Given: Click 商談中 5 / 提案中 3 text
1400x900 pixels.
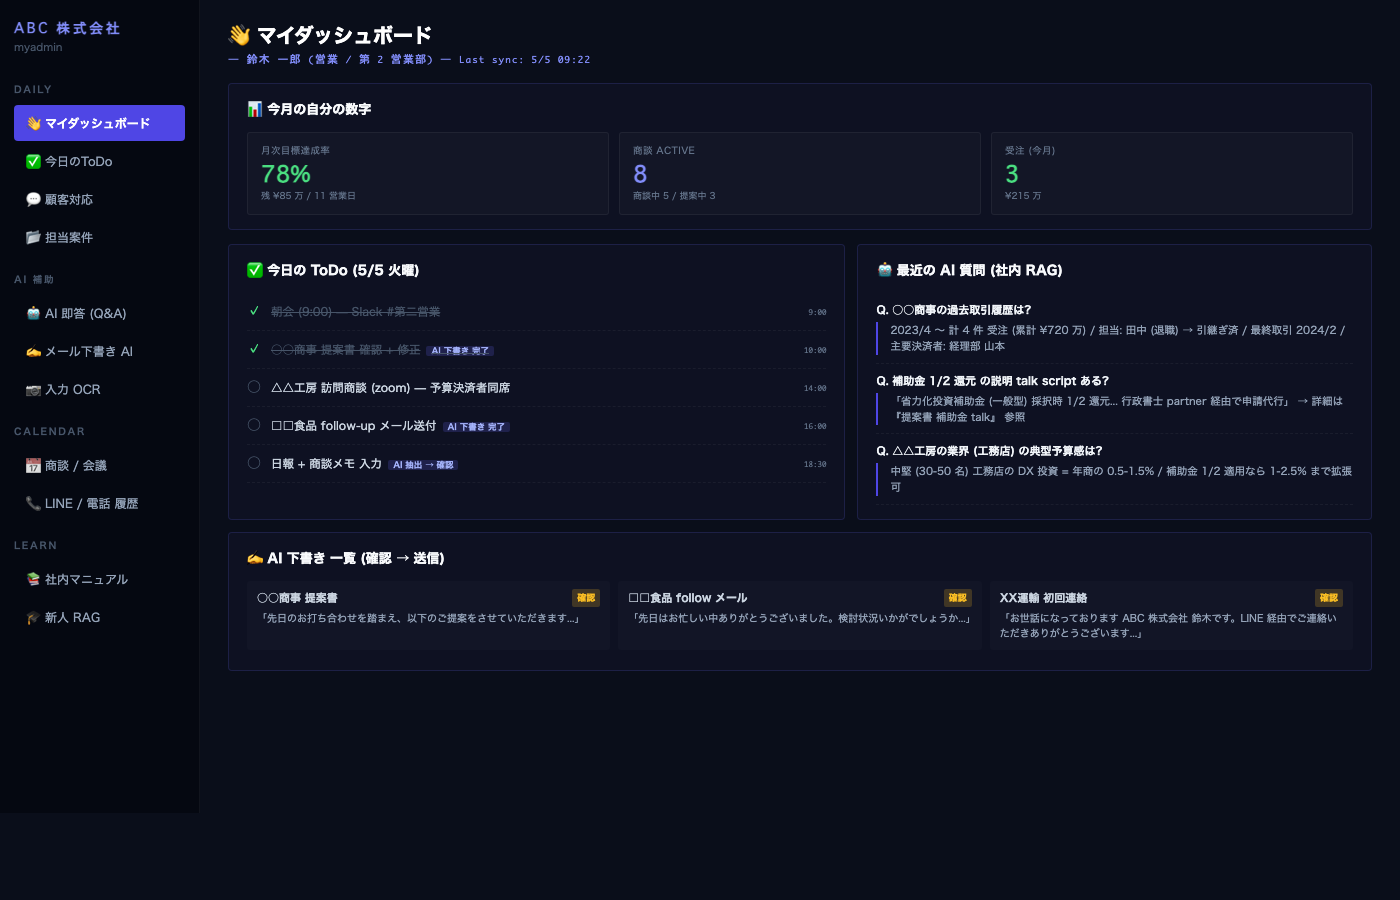Looking at the screenshot, I should click(x=674, y=196).
